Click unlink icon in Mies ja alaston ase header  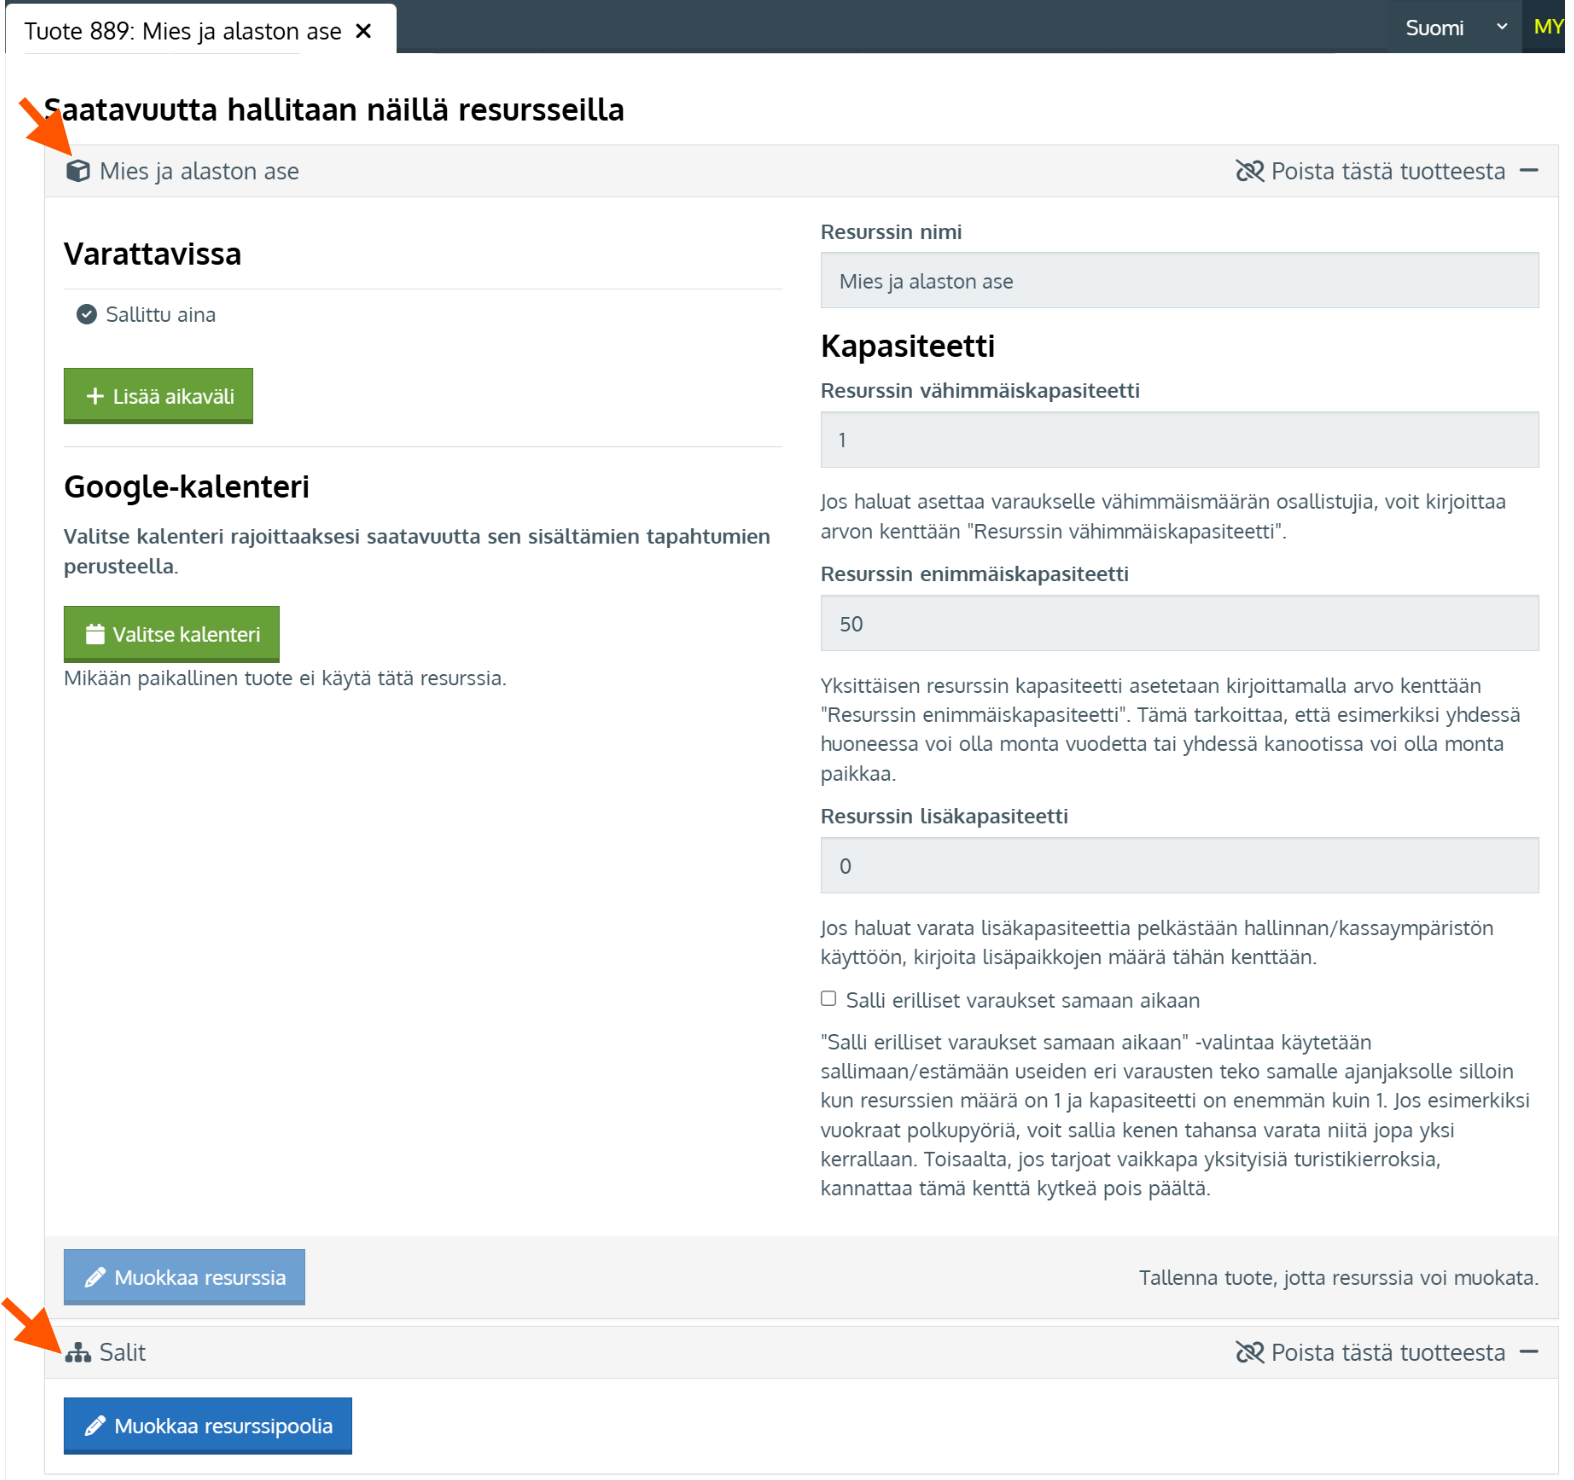pyautogui.click(x=1249, y=172)
